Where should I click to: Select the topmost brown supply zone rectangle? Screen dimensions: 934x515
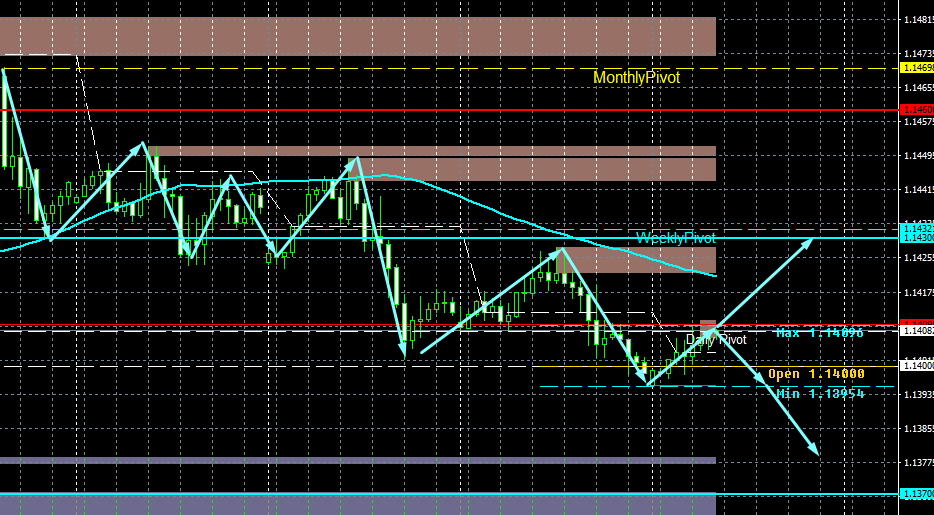[357, 36]
